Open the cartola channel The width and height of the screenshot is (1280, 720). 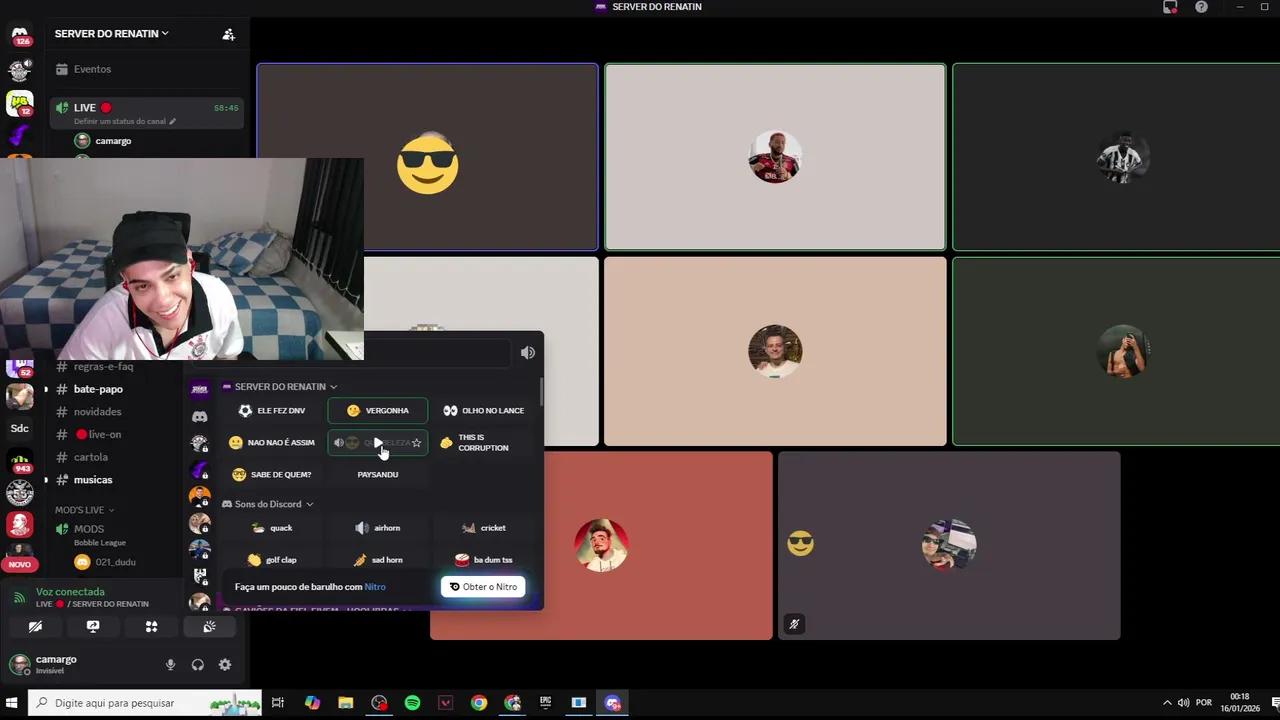tap(91, 457)
